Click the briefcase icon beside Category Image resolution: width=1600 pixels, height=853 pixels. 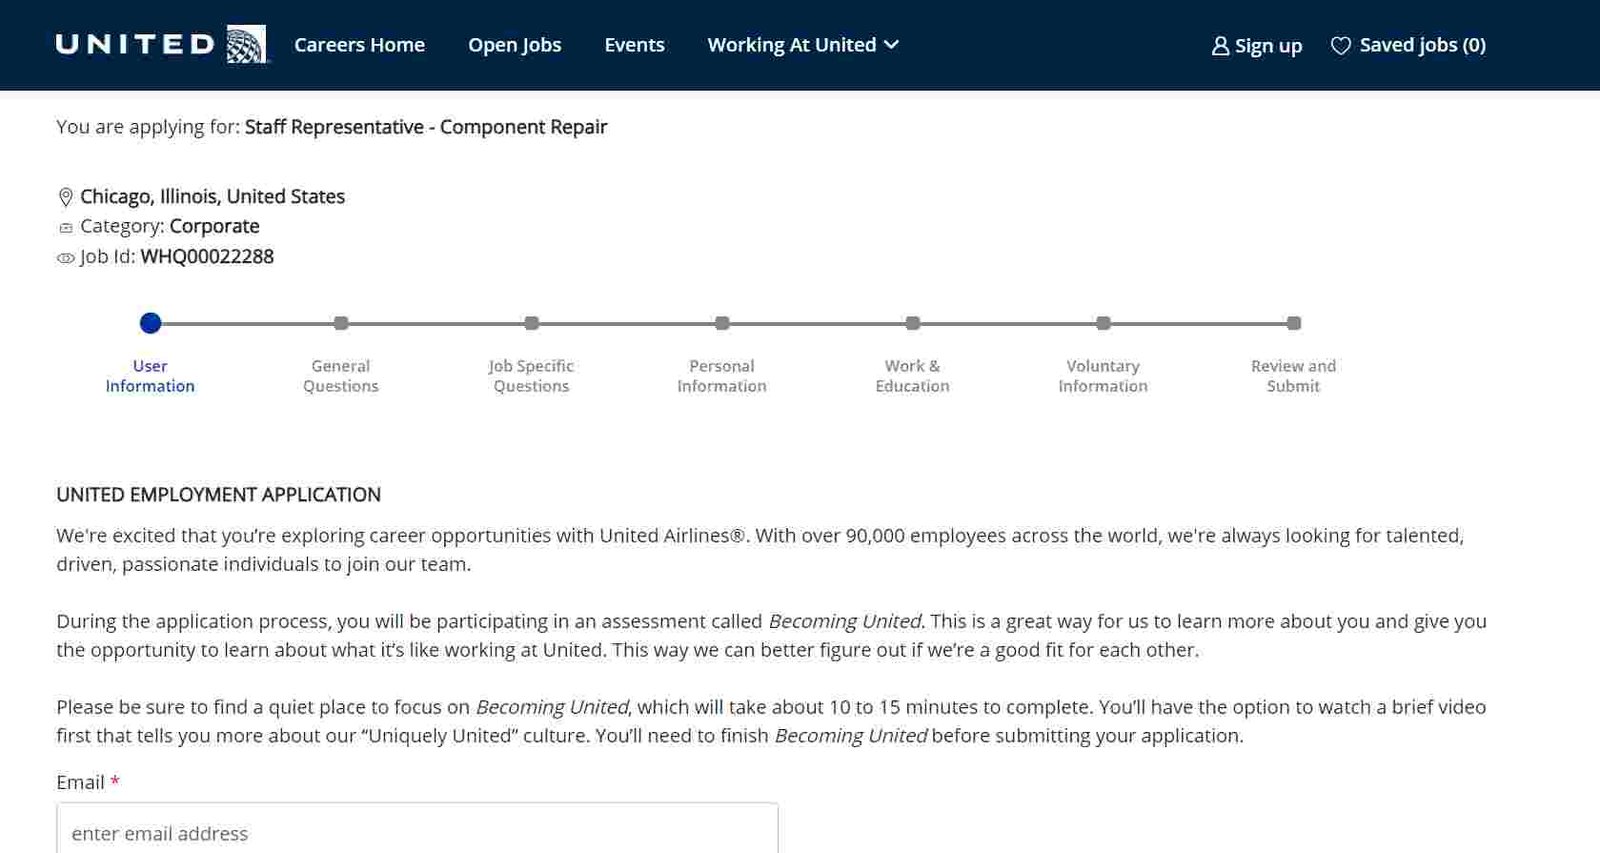(x=66, y=228)
